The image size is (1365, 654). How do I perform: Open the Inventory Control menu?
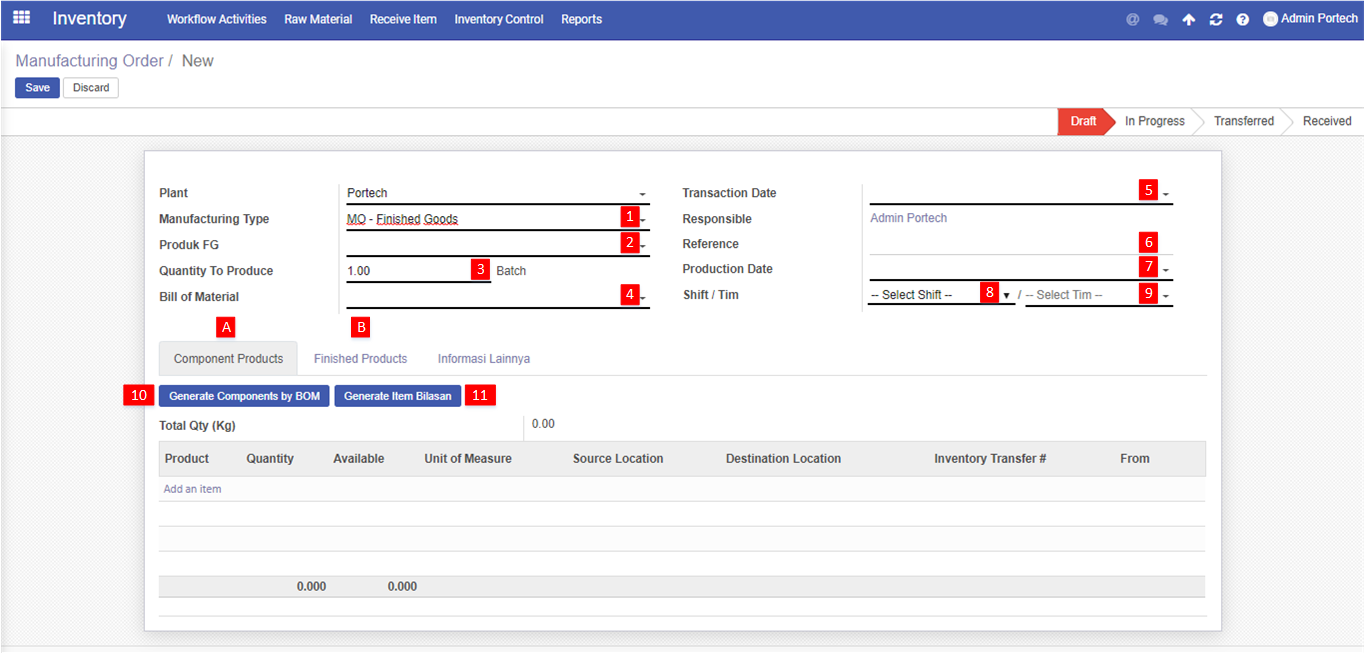pyautogui.click(x=498, y=19)
